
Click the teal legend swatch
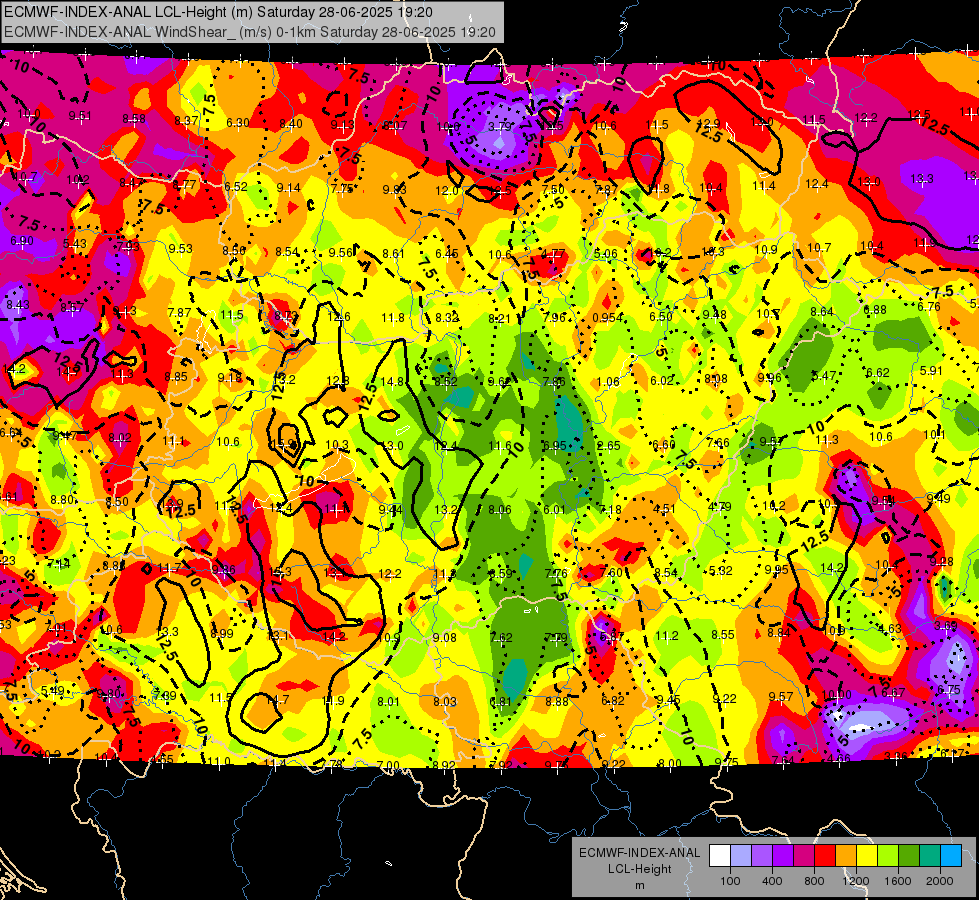(929, 856)
